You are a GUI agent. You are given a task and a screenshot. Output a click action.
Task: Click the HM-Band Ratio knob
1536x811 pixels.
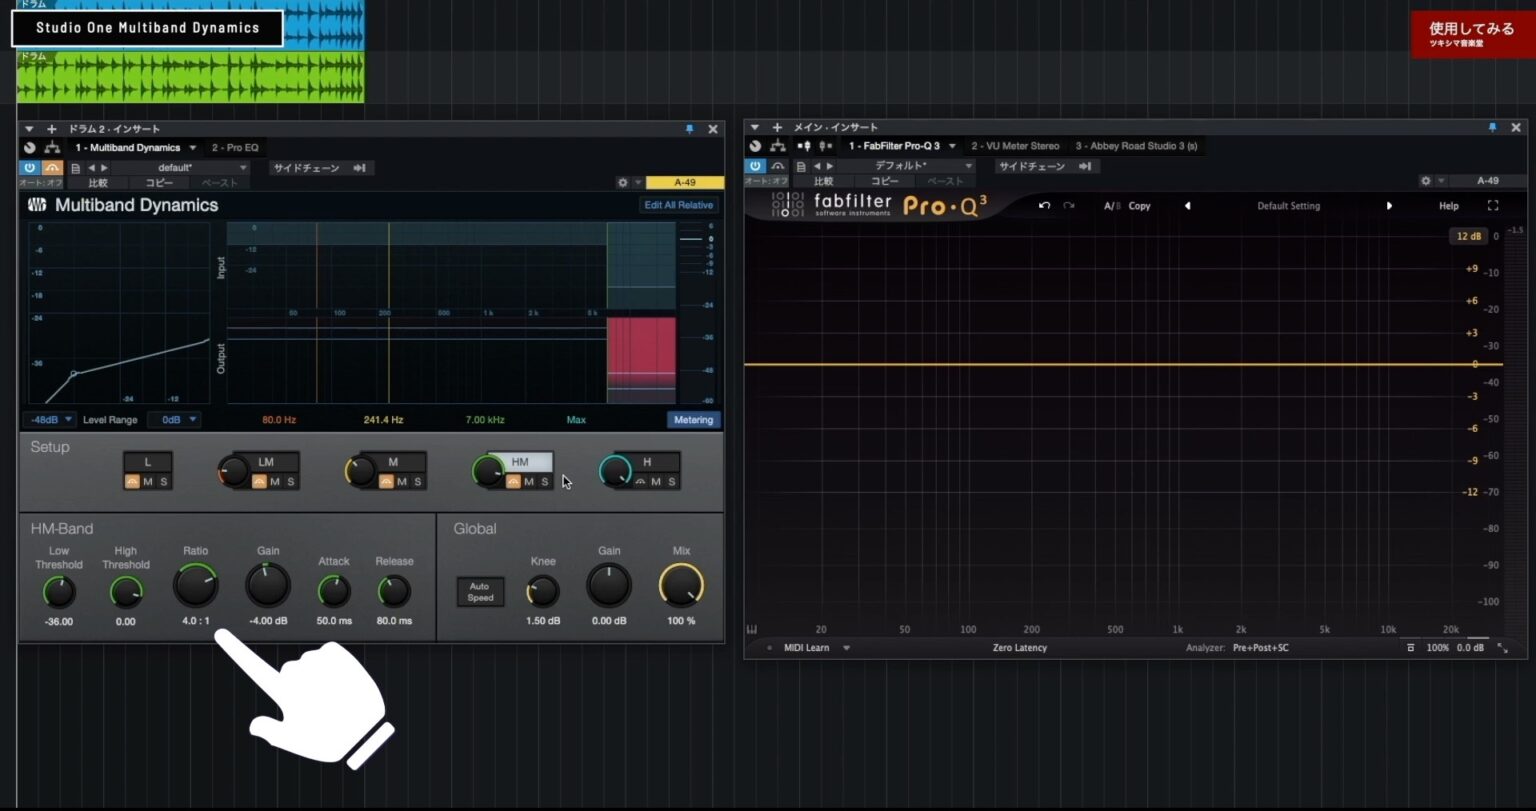click(195, 585)
